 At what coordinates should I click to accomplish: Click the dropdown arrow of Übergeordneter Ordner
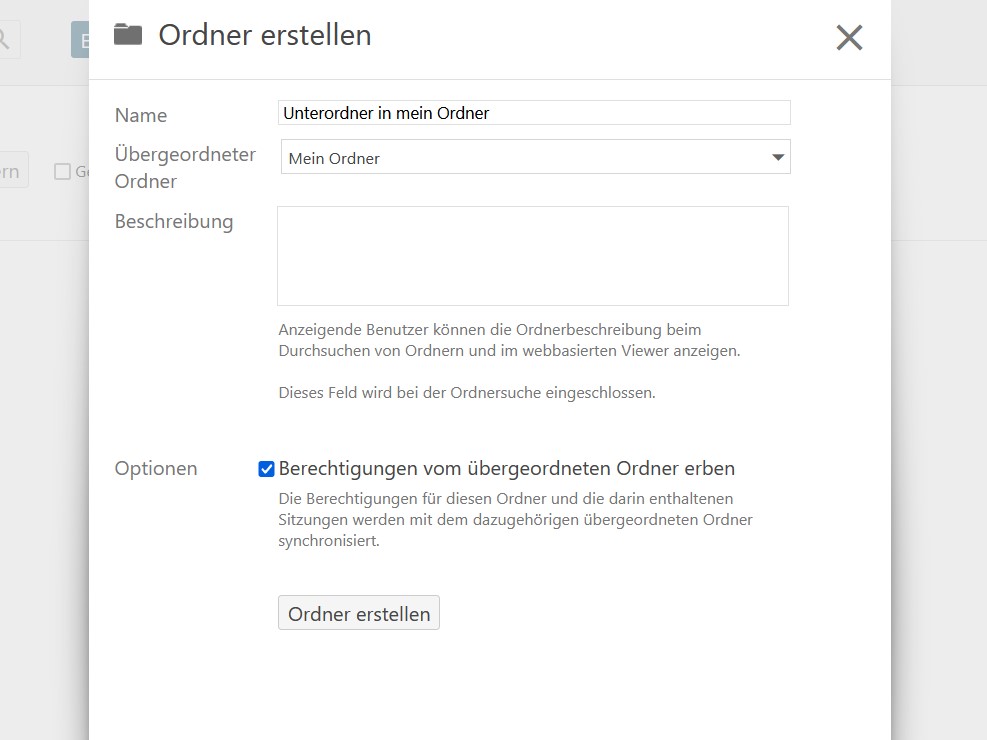778,158
